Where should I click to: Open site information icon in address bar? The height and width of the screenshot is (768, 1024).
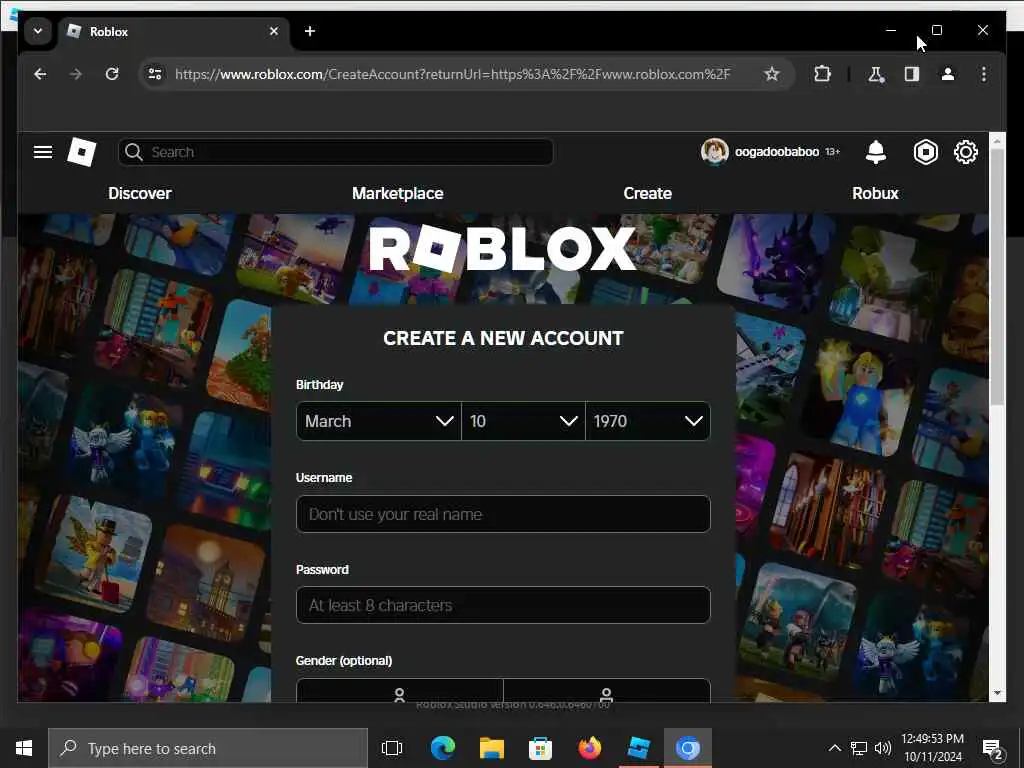[155, 74]
